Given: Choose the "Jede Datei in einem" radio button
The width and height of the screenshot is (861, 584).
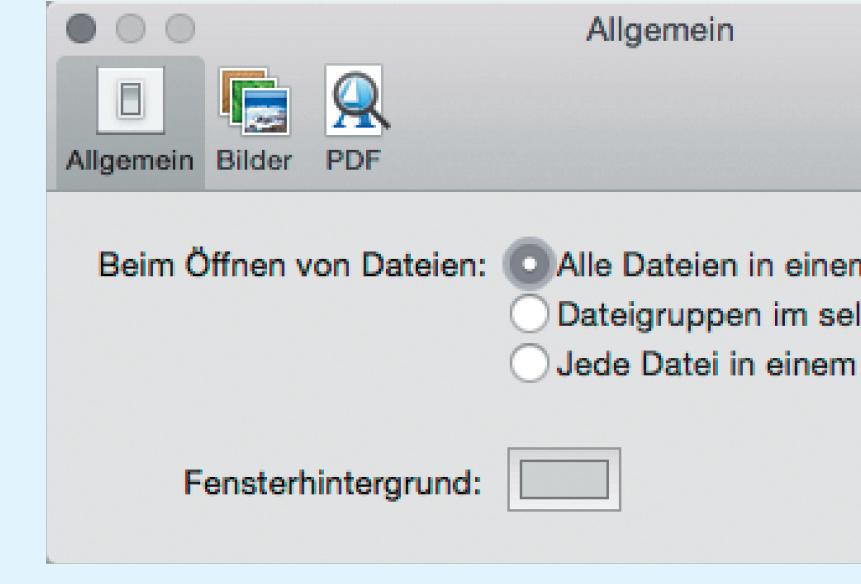Looking at the screenshot, I should pos(529,363).
